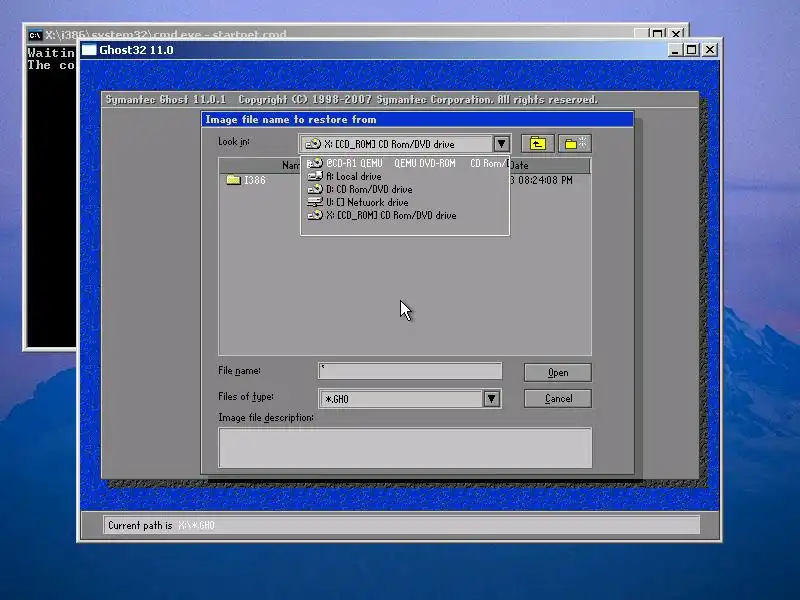Click the File name input field

[x=410, y=371]
